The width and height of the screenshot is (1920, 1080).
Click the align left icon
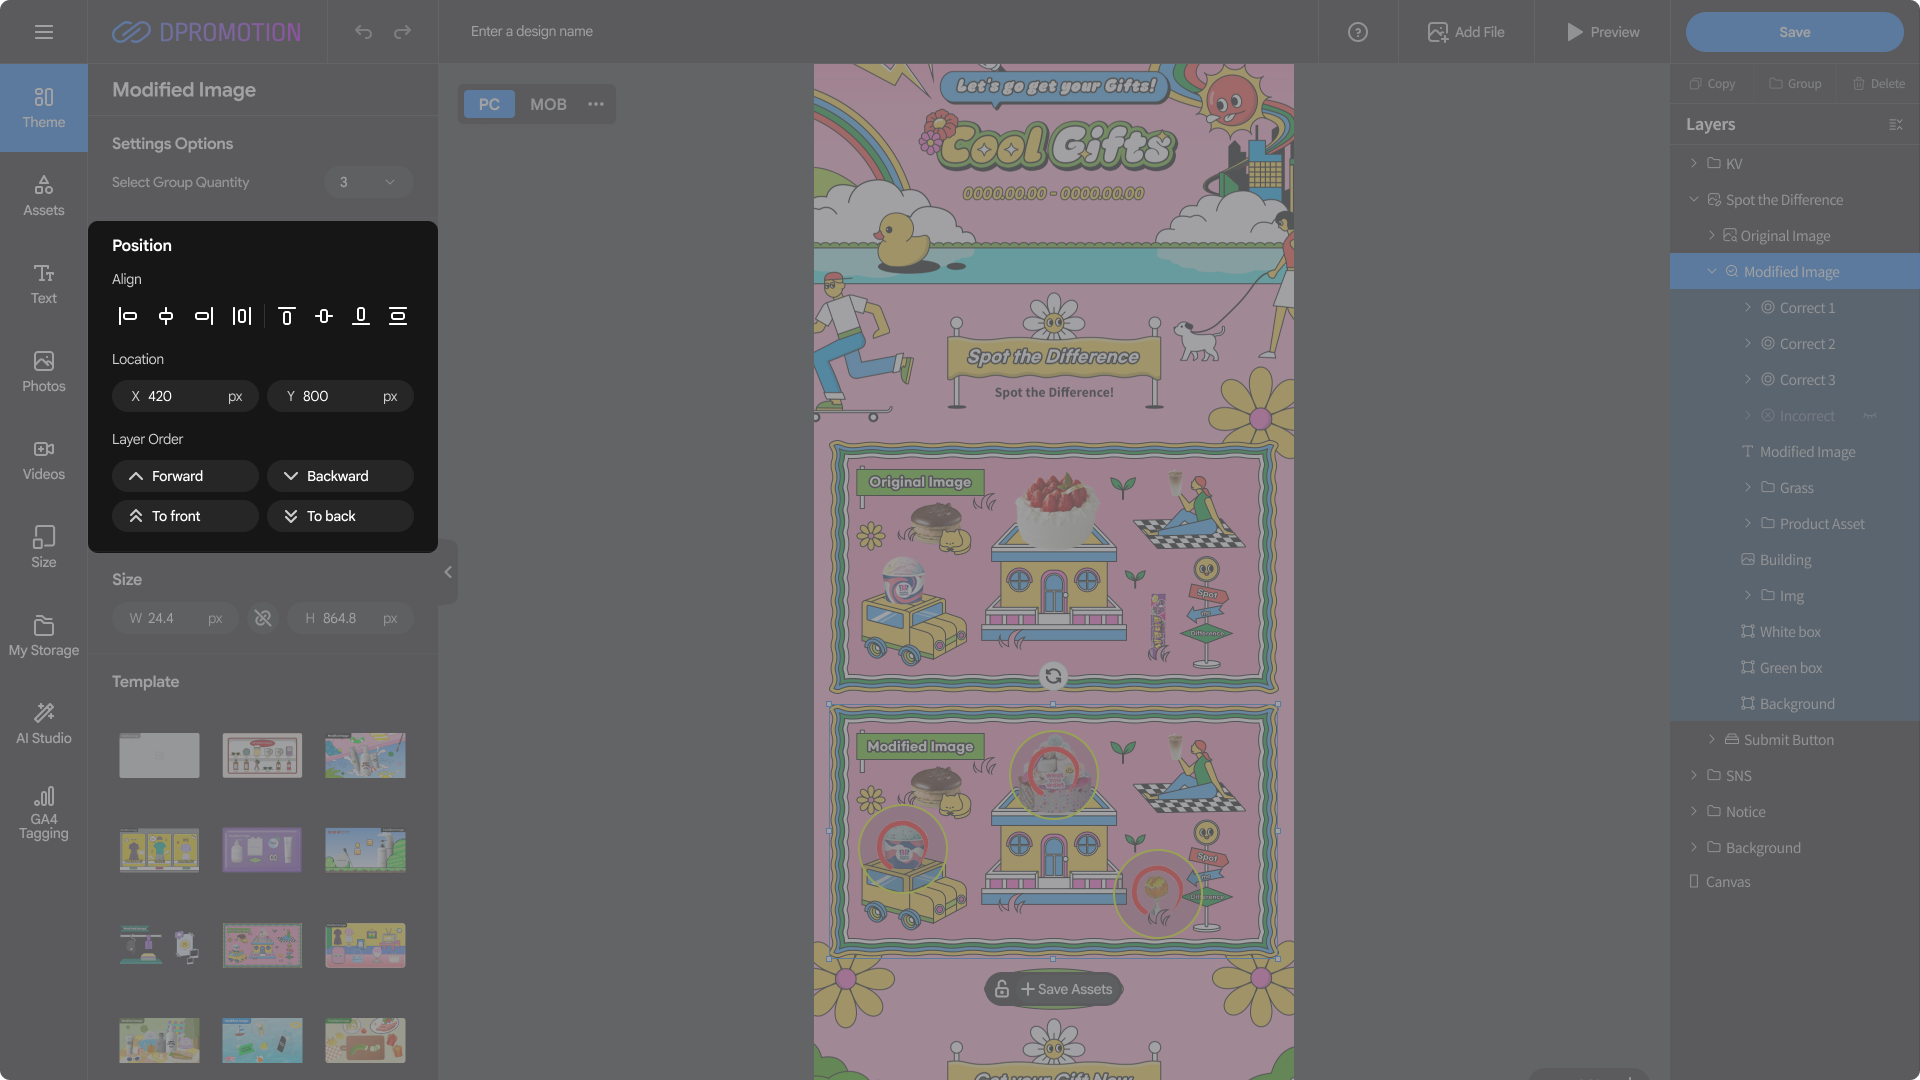click(x=128, y=317)
